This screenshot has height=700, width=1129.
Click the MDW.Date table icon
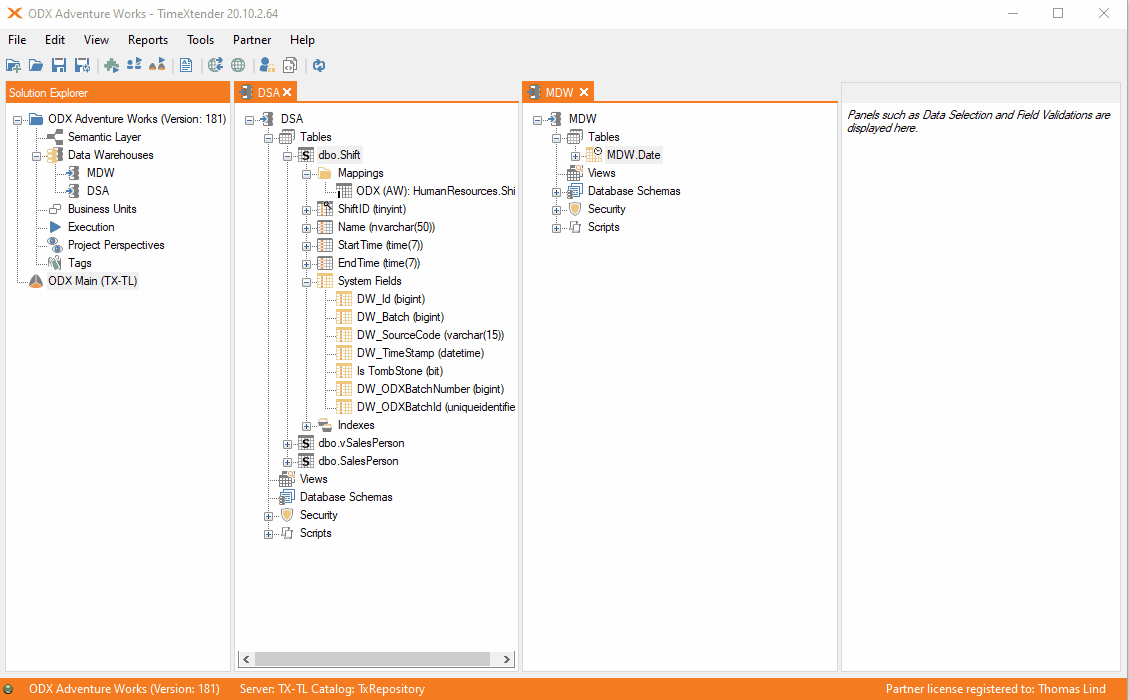[594, 155]
